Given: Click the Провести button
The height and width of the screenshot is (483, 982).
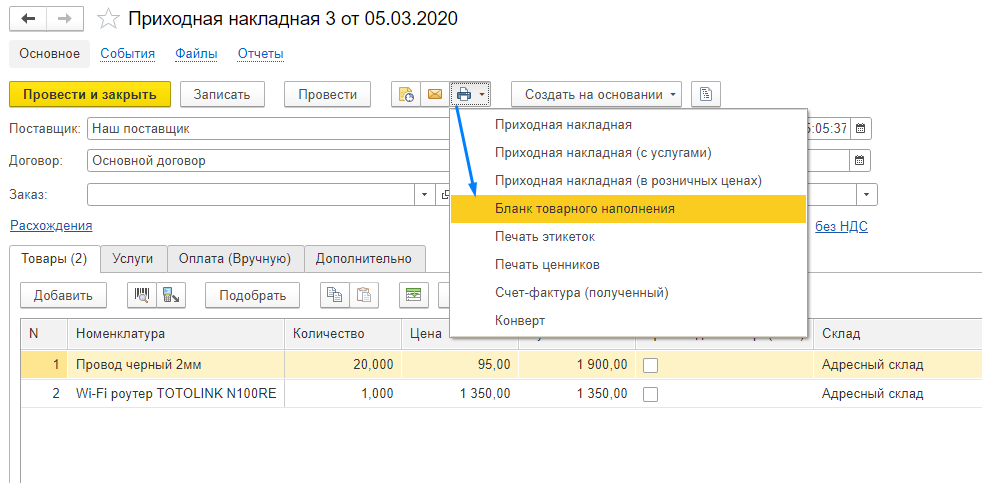Looking at the screenshot, I should [328, 95].
